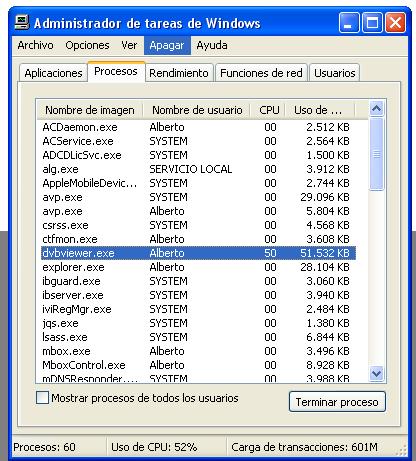Select the avp.exe process run by Alberto
The image size is (416, 461).
(198, 211)
